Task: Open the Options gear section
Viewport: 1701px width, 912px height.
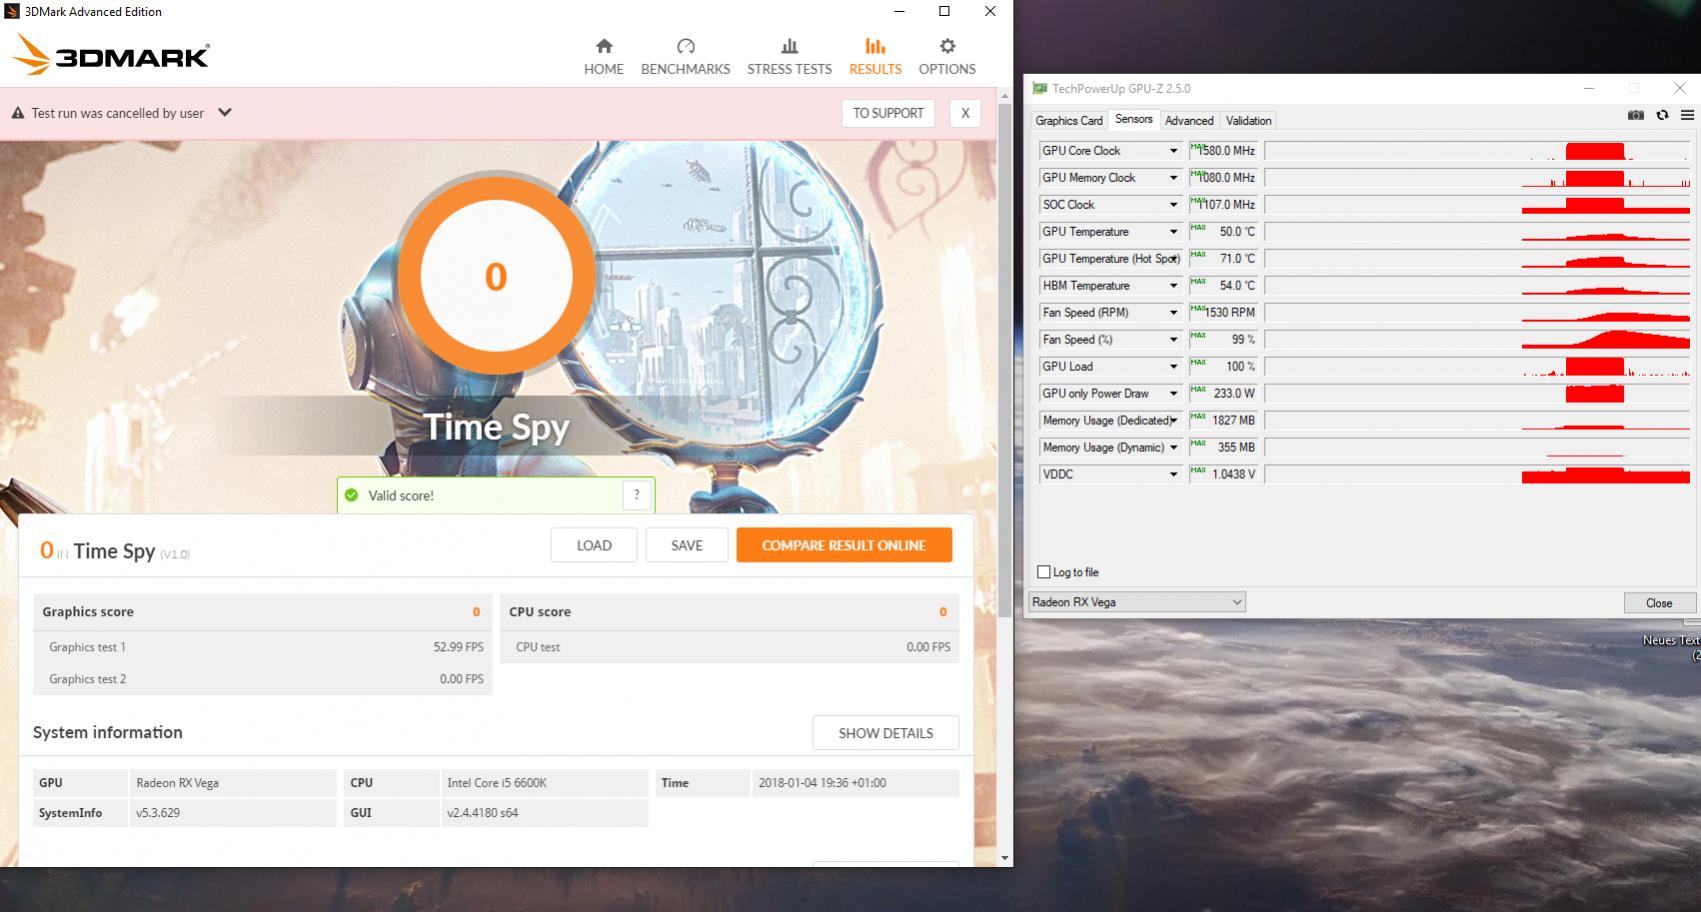Action: click(x=947, y=57)
